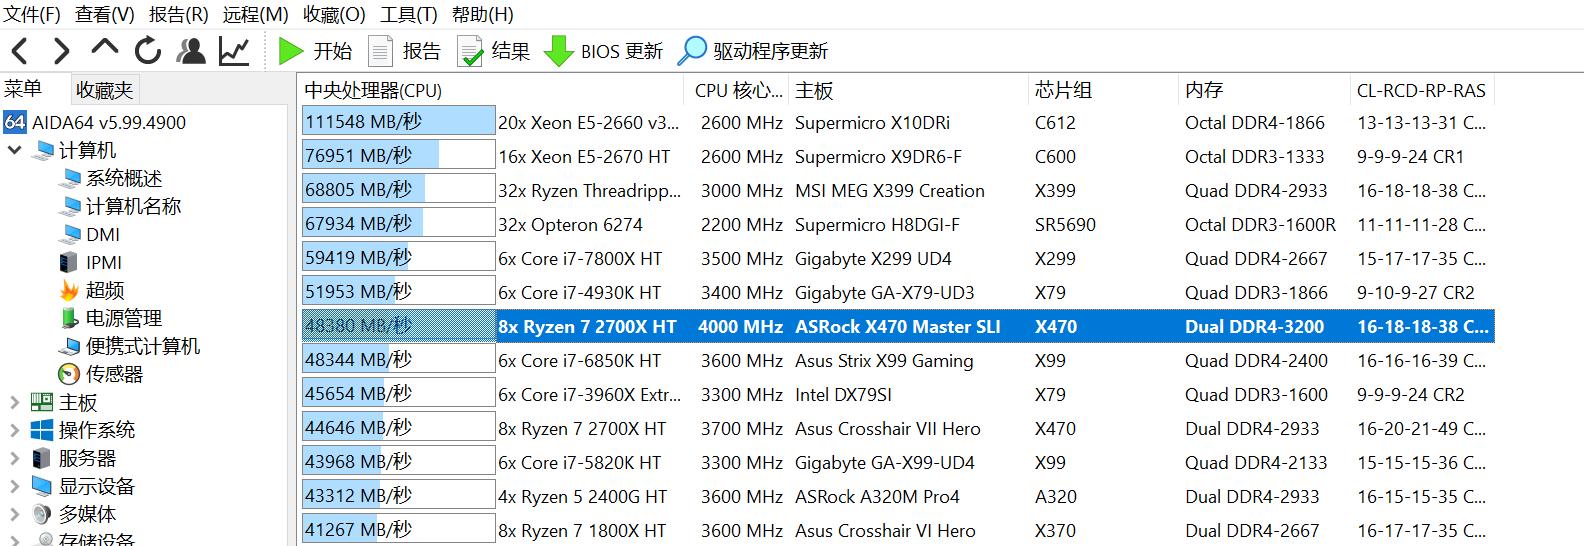
Task: Open 帮助(H) menu
Action: tap(483, 14)
